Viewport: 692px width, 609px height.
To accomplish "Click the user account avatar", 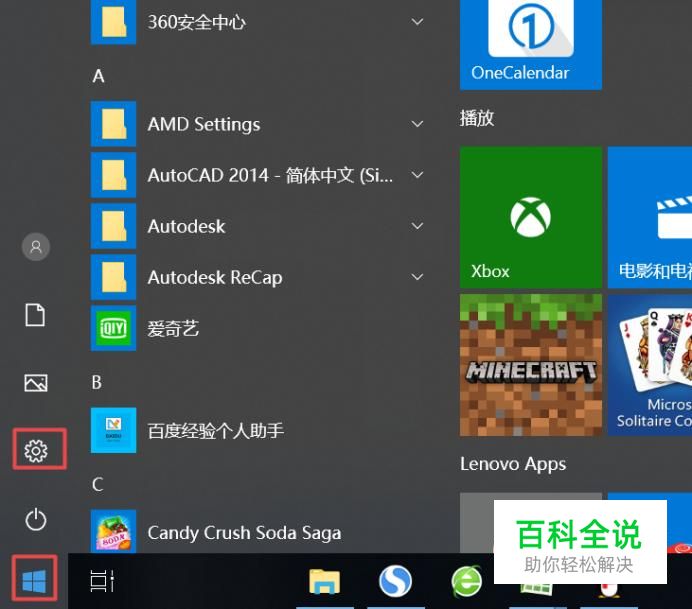I will pyautogui.click(x=36, y=246).
